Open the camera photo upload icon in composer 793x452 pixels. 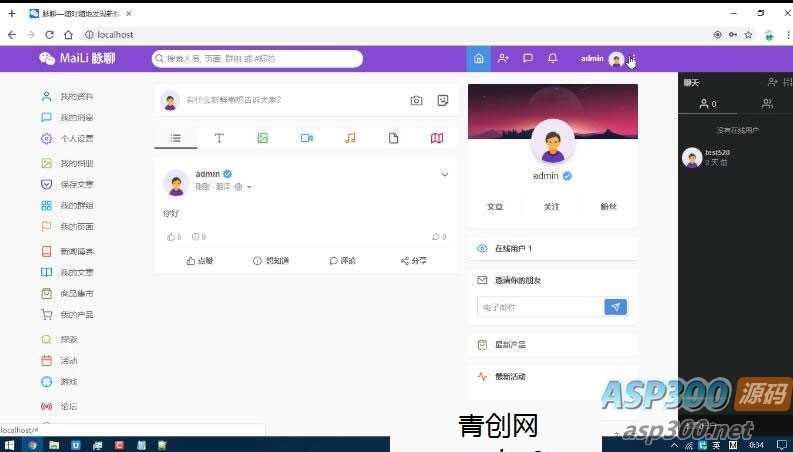pos(416,100)
